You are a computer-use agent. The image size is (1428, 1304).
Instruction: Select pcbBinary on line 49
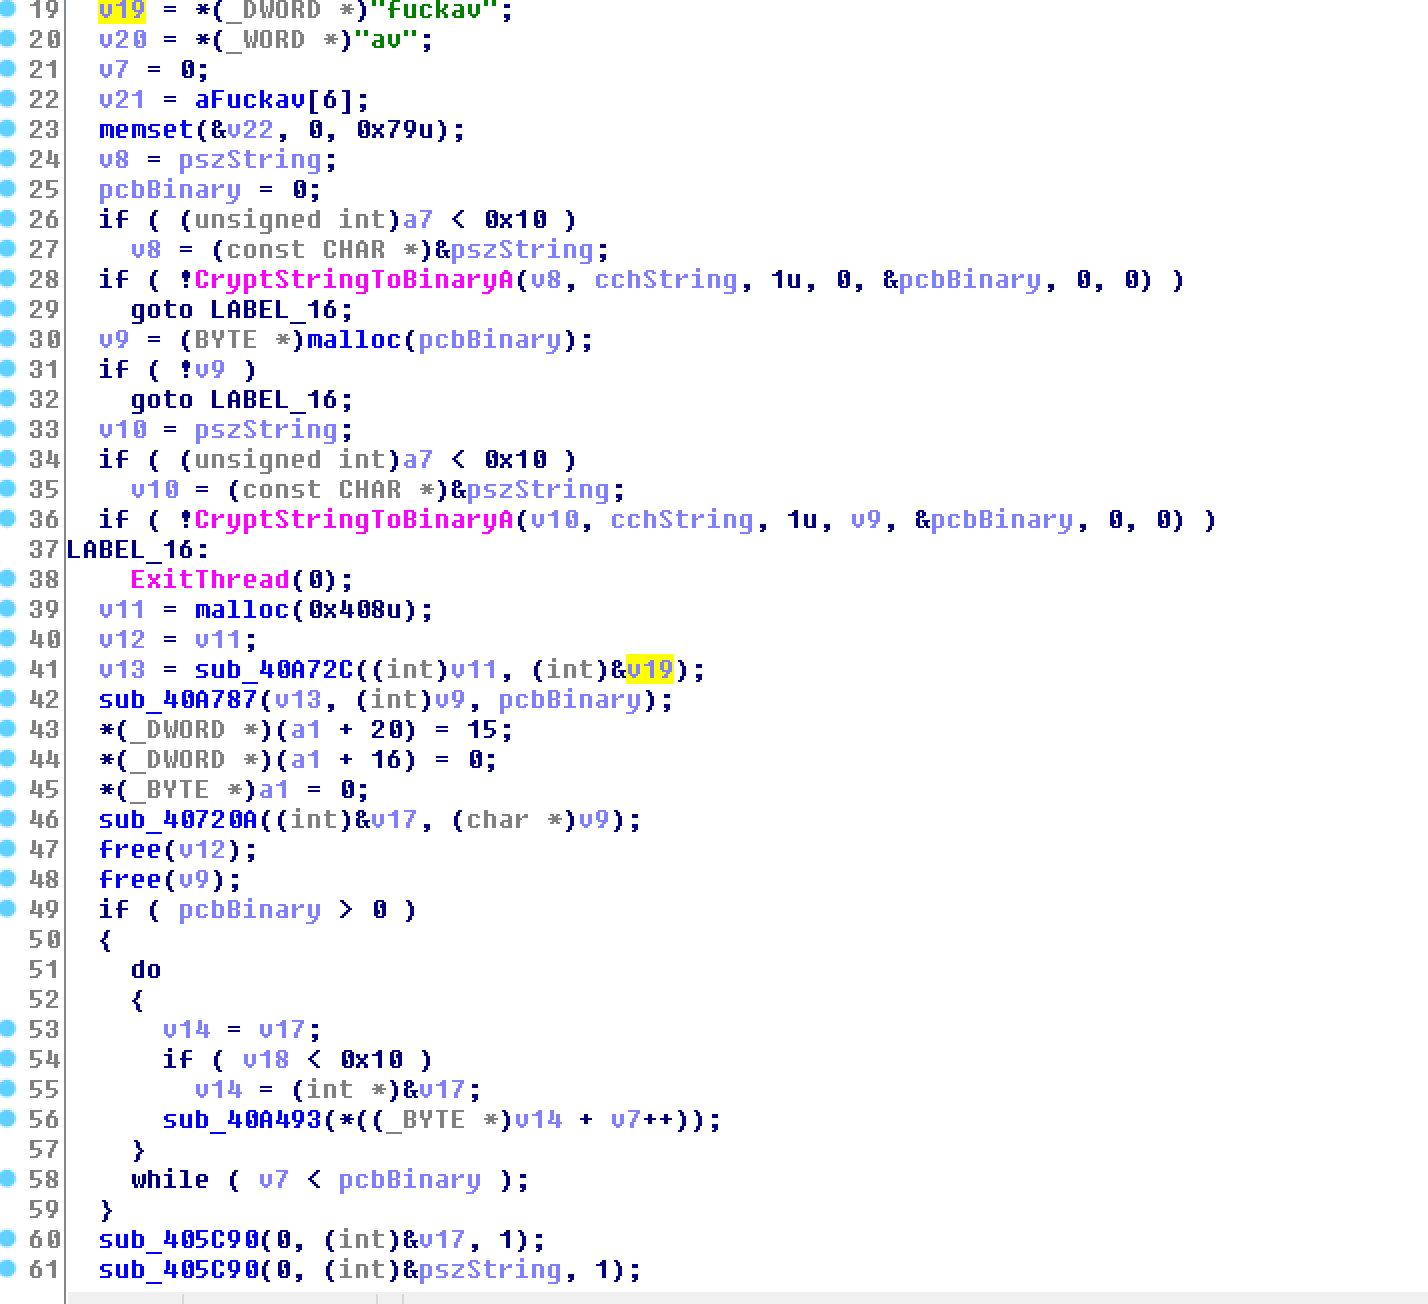click(250, 910)
